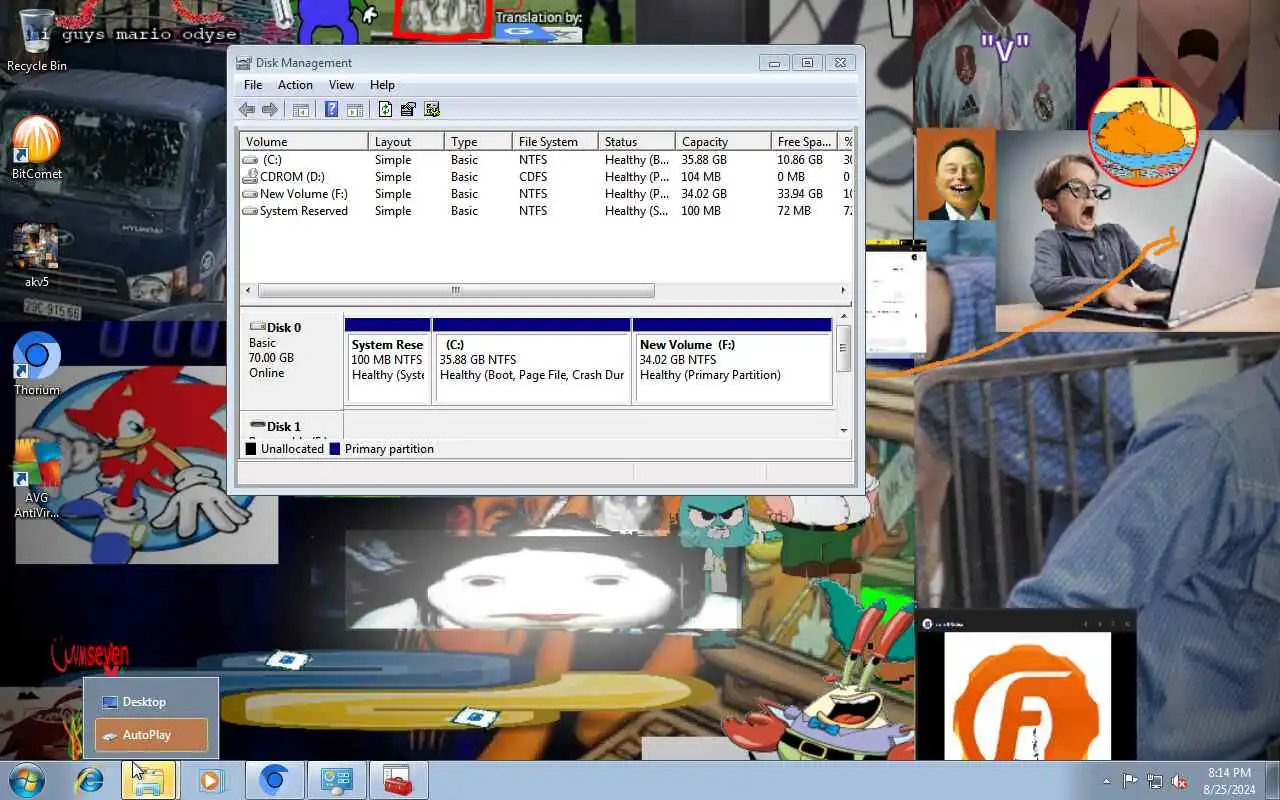Open the Action menu
Image resolution: width=1280 pixels, height=800 pixels.
295,85
